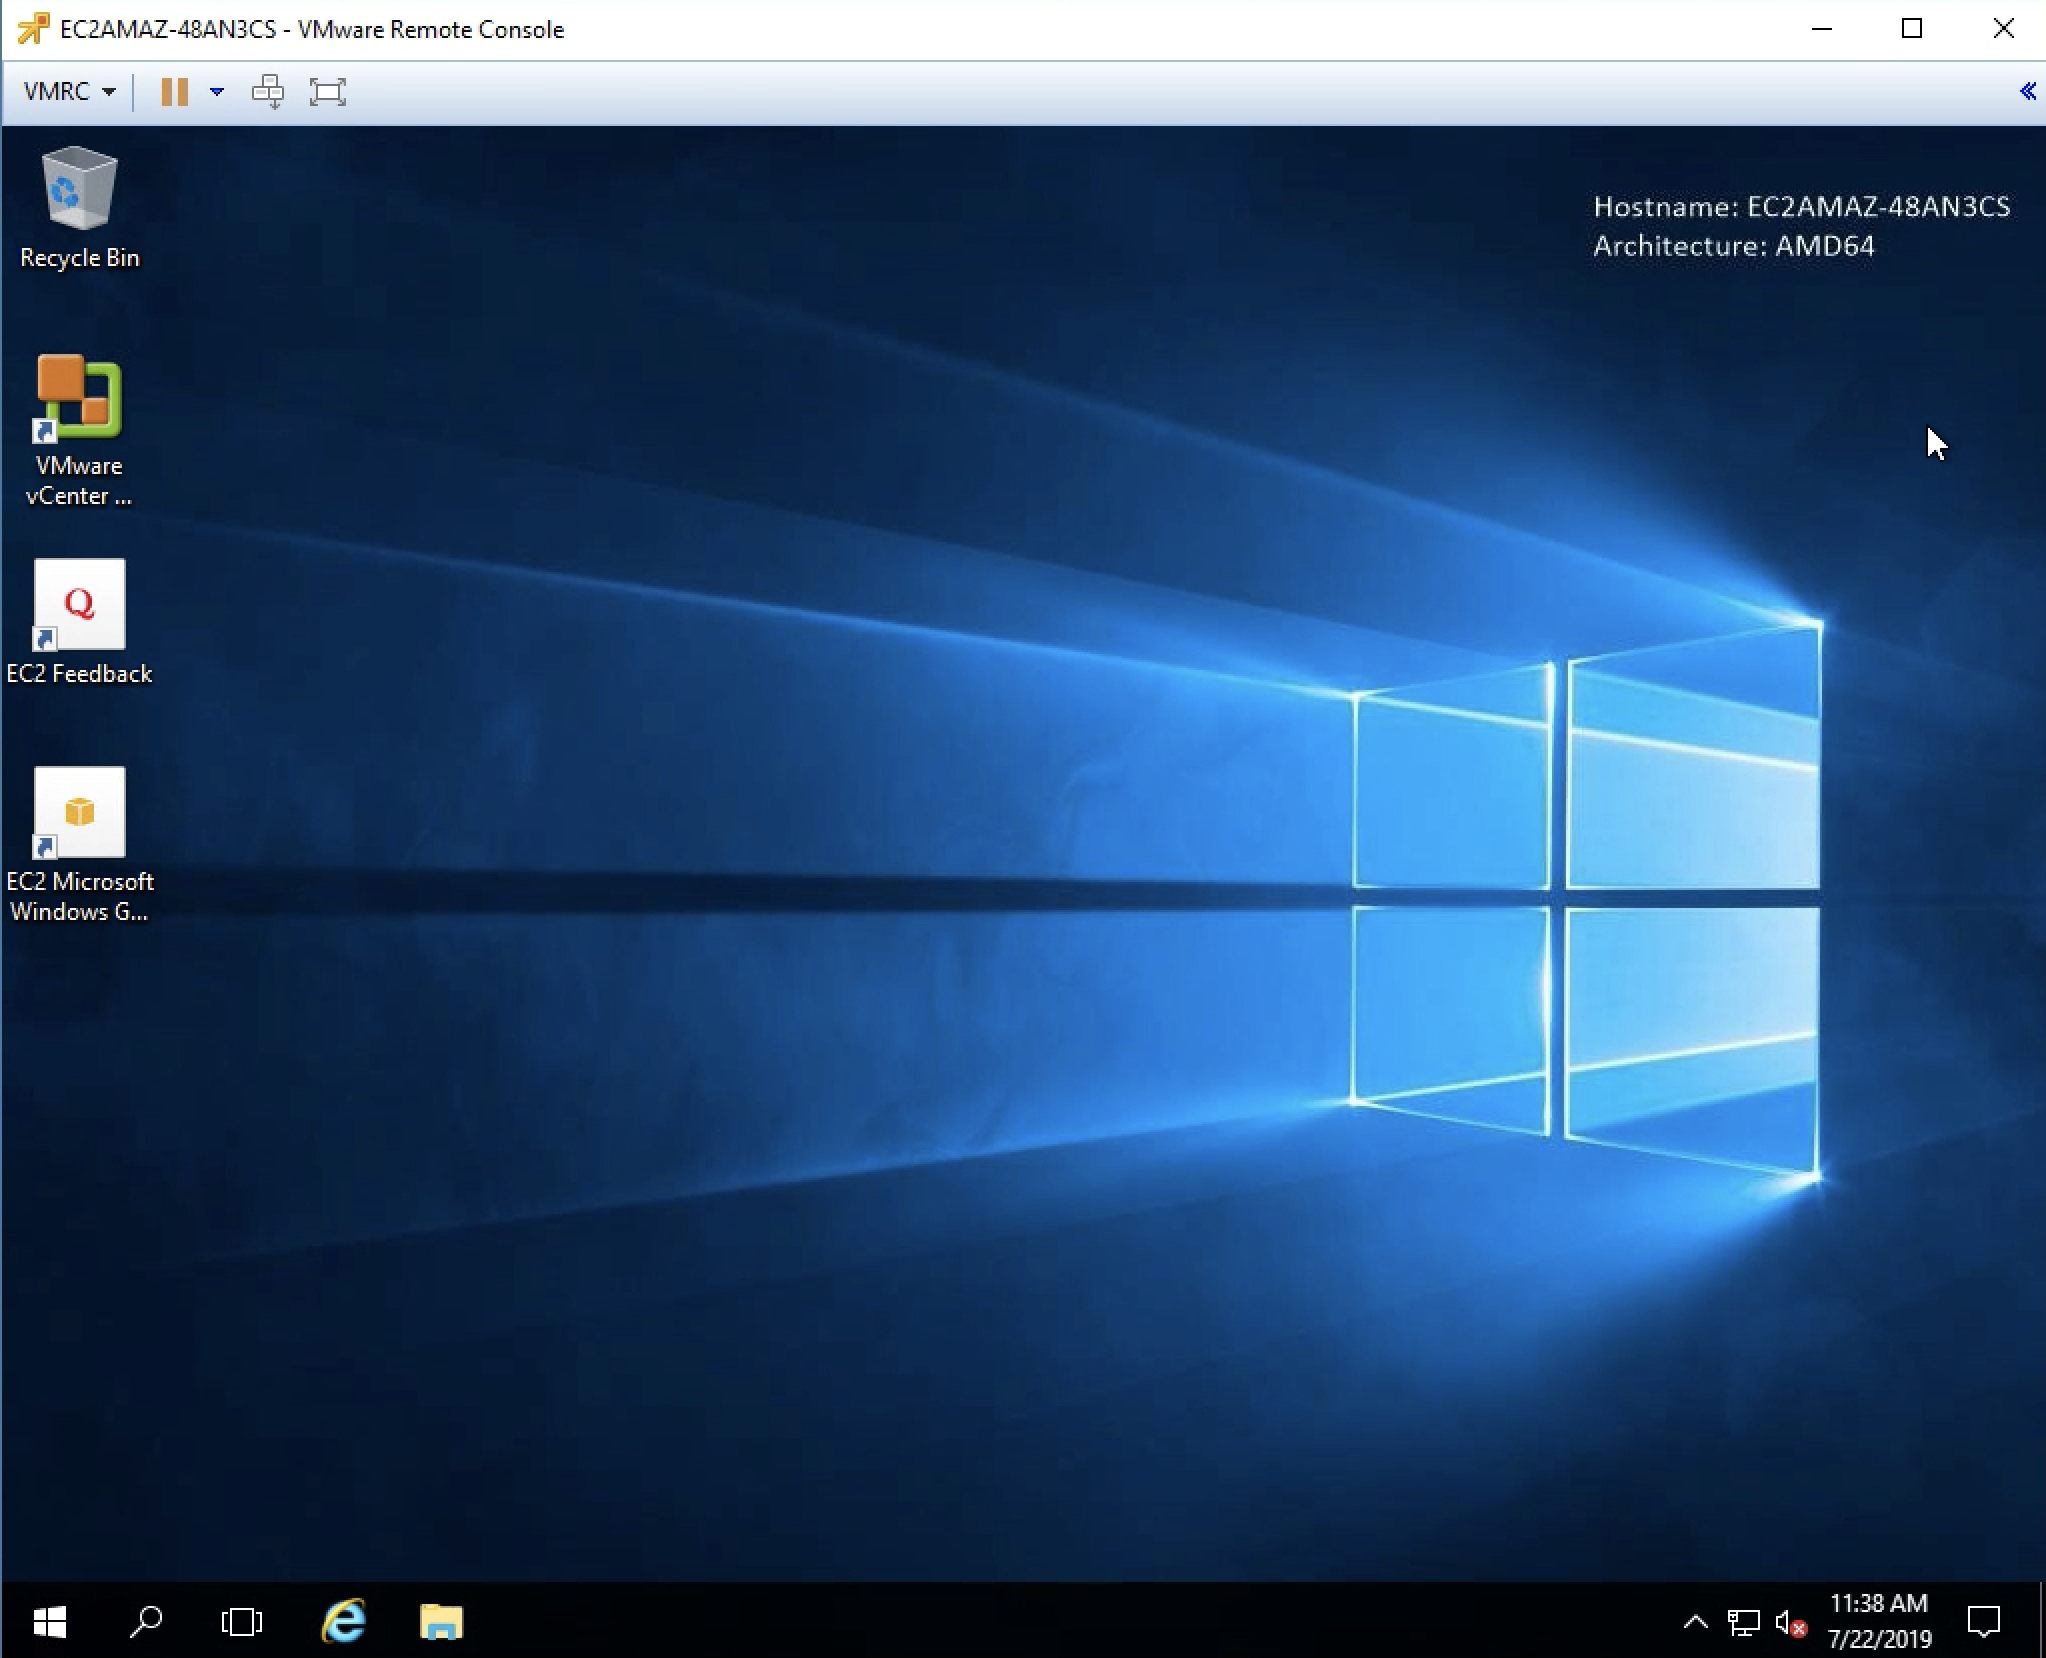Click the orange pause VM button
The height and width of the screenshot is (1658, 2046).
(174, 92)
